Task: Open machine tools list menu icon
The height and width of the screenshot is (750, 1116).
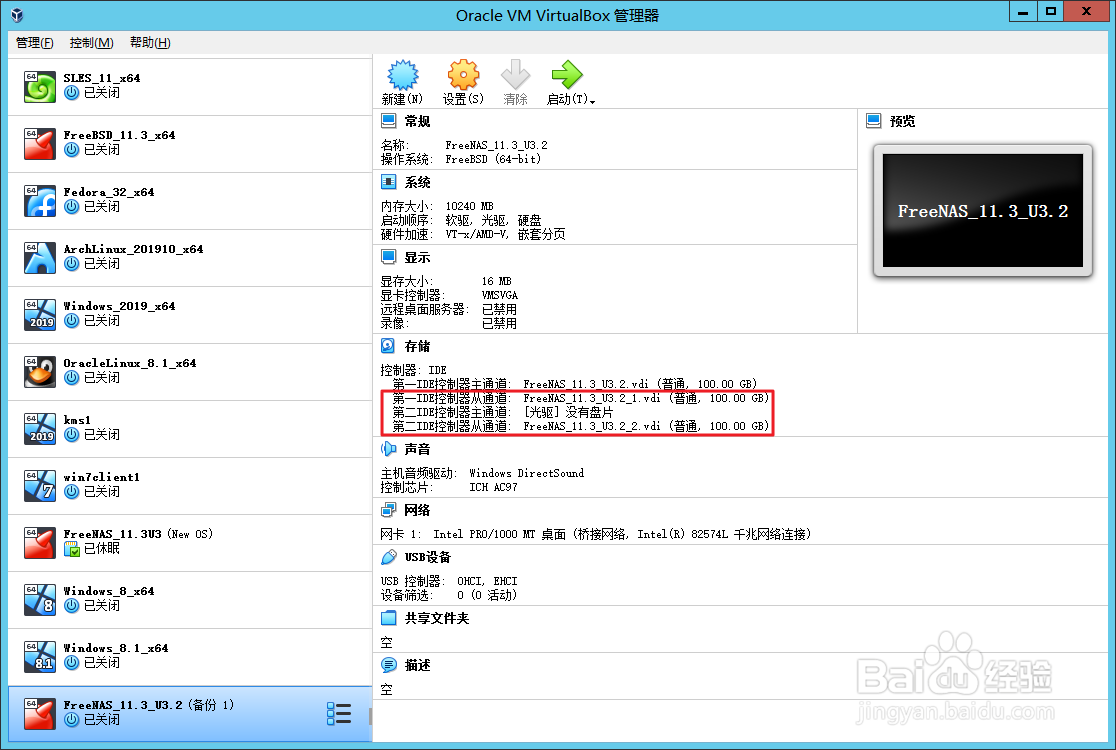Action: (x=339, y=714)
